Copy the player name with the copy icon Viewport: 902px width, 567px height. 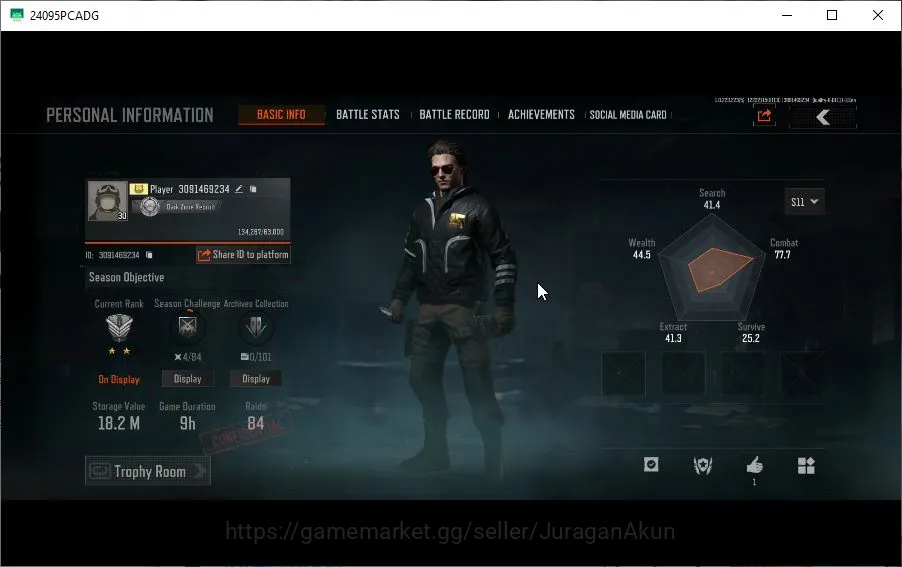tap(253, 189)
